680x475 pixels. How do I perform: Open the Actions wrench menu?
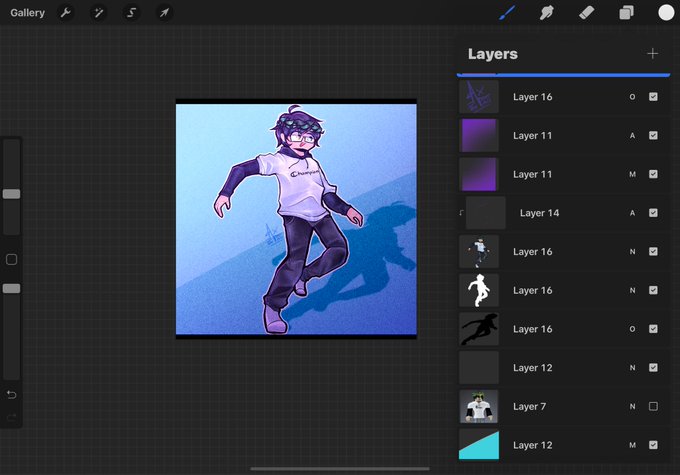click(x=66, y=13)
